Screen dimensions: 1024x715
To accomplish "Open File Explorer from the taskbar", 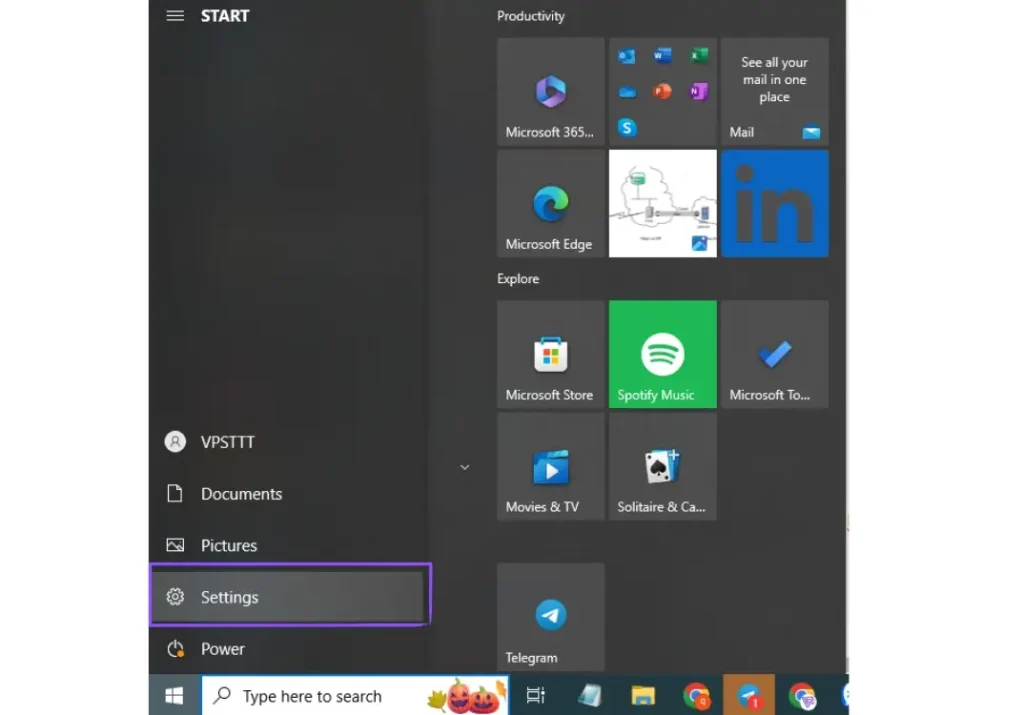I will (643, 696).
